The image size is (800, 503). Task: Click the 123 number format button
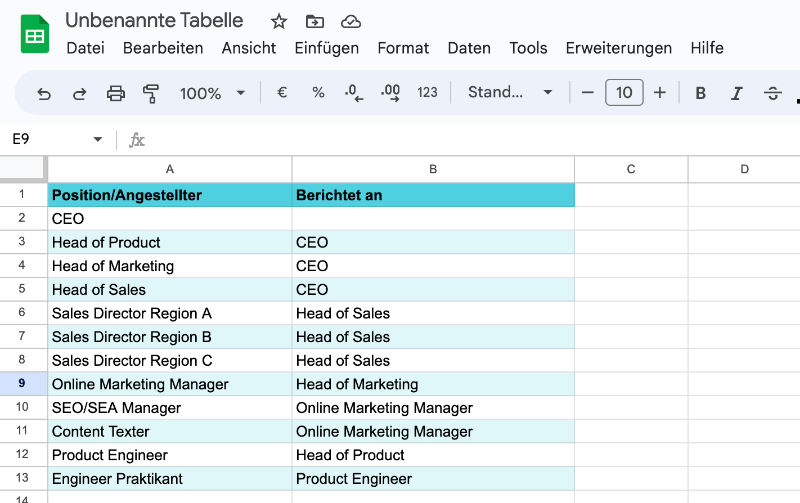point(427,93)
